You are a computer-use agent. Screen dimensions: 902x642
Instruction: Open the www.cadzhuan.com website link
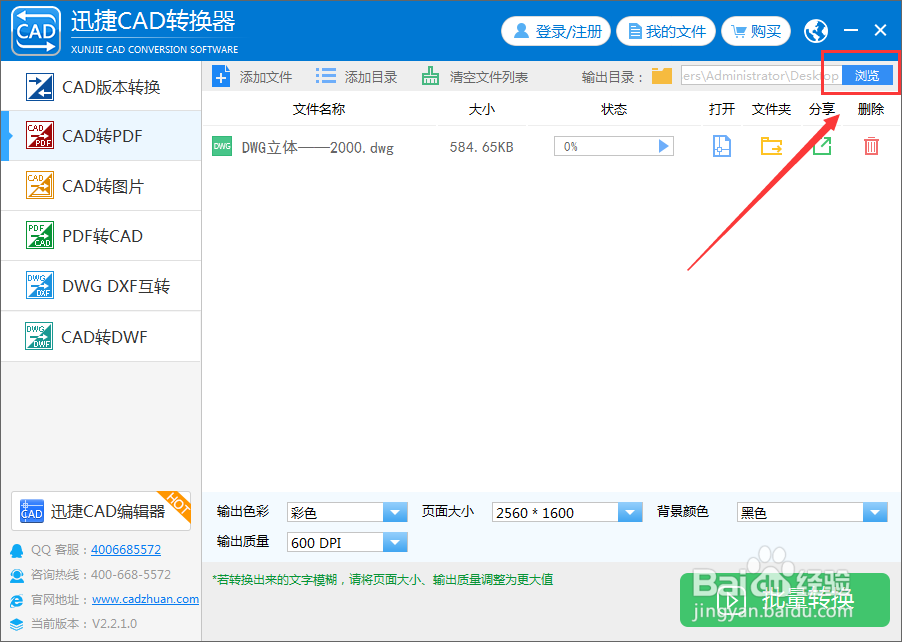145,599
